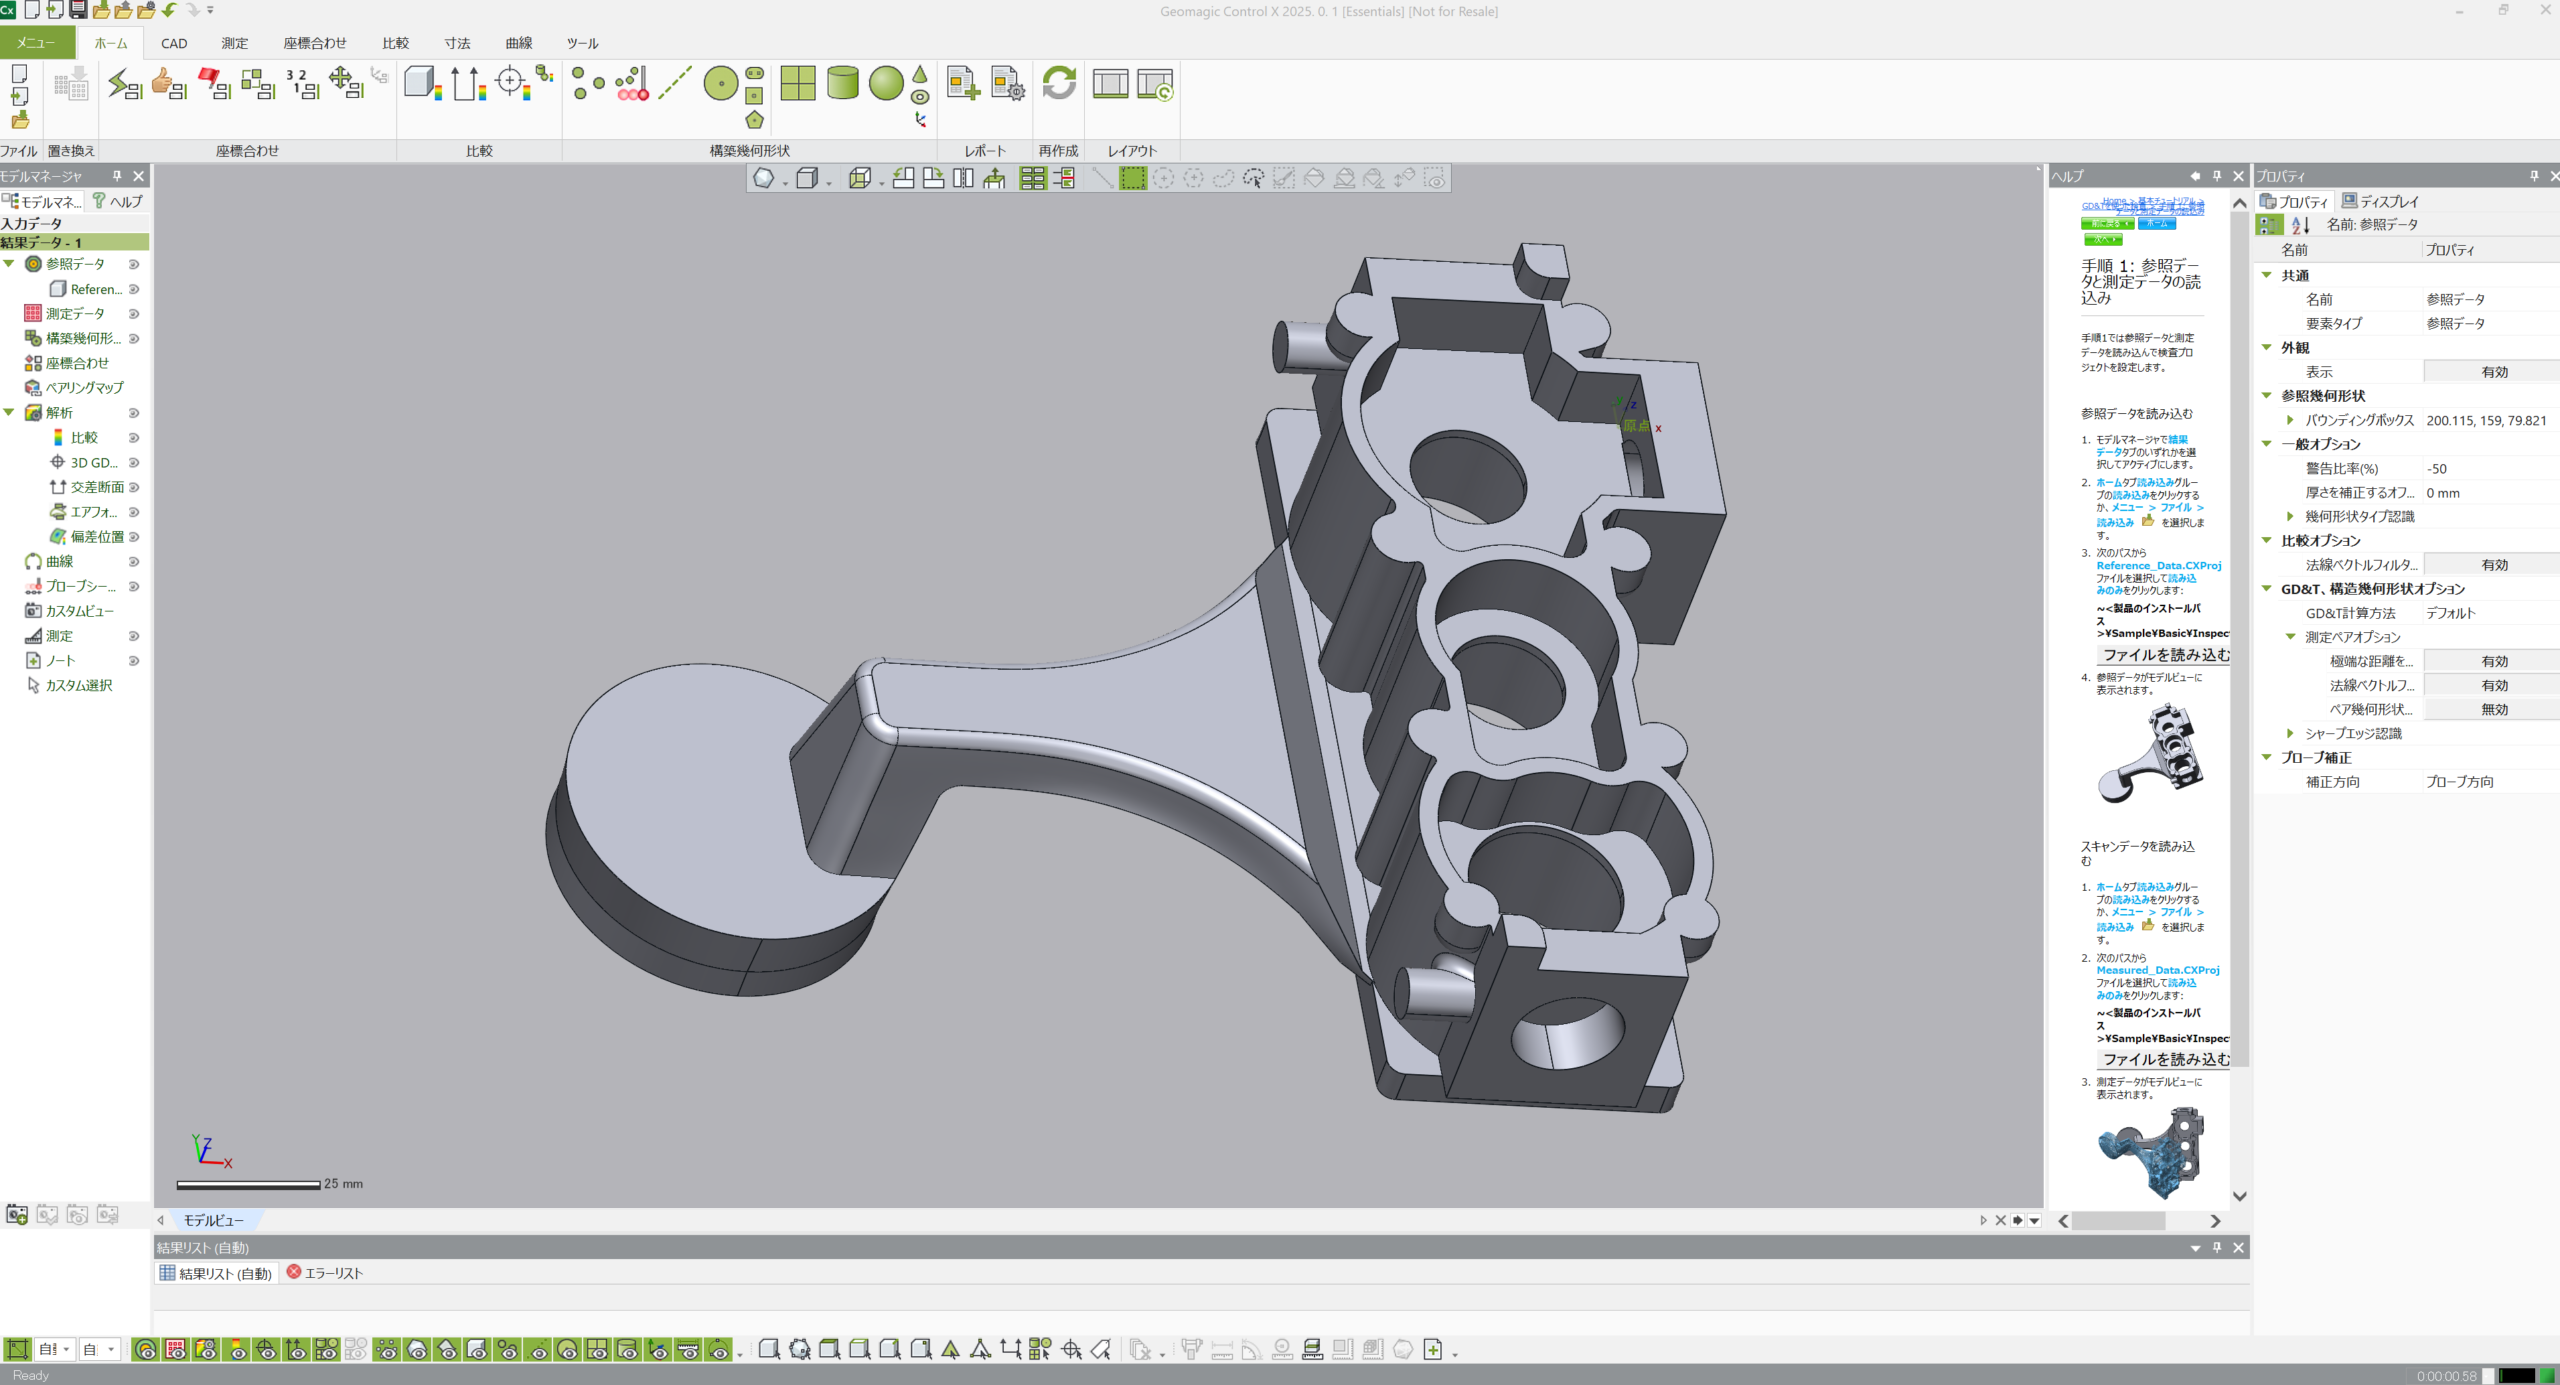Click the create report icon

pyautogui.click(x=963, y=84)
